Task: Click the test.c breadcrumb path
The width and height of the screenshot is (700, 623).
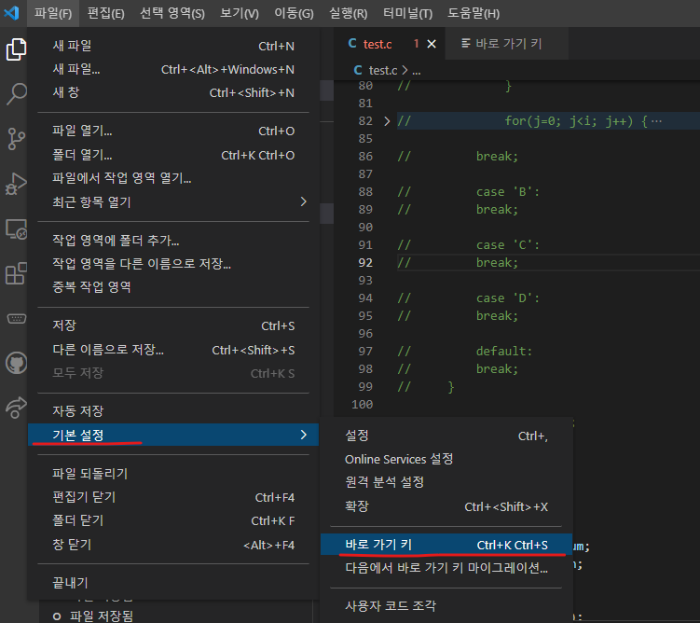Action: click(x=382, y=70)
